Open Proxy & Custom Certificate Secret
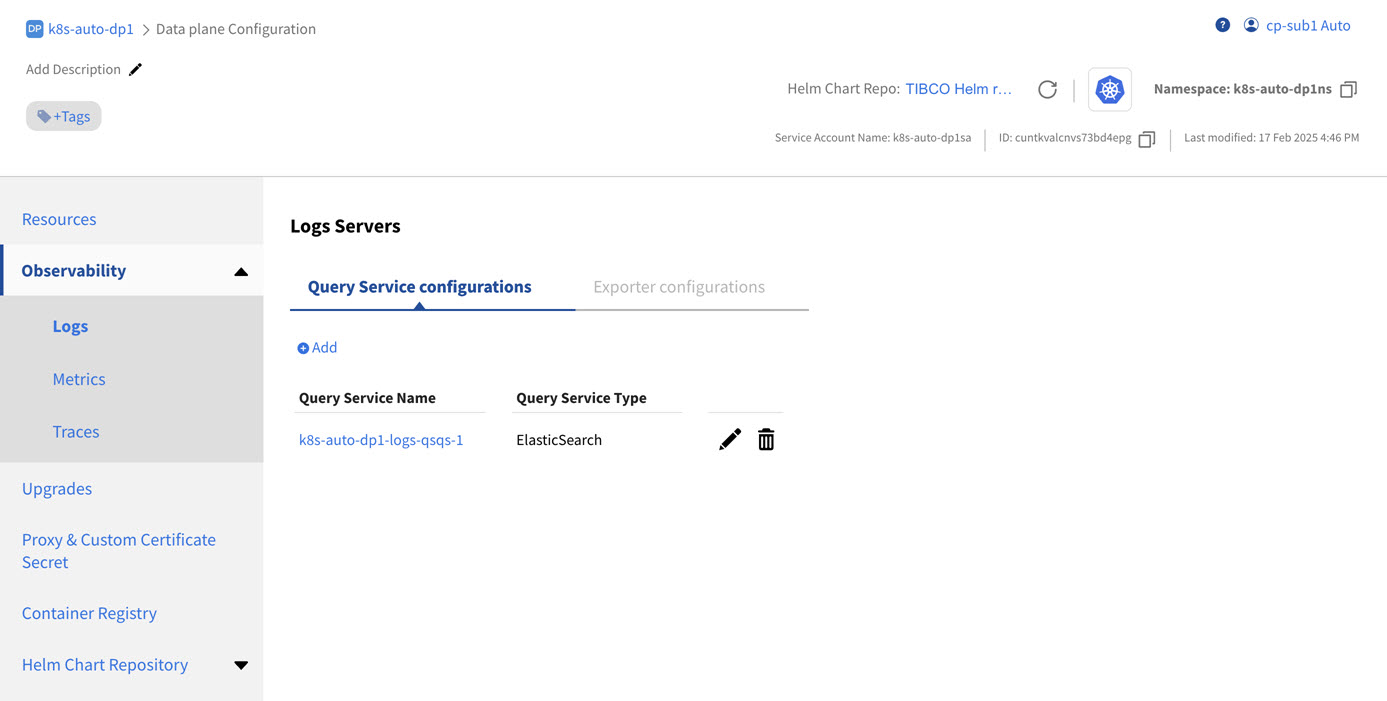Image resolution: width=1387 pixels, height=701 pixels. click(x=119, y=551)
